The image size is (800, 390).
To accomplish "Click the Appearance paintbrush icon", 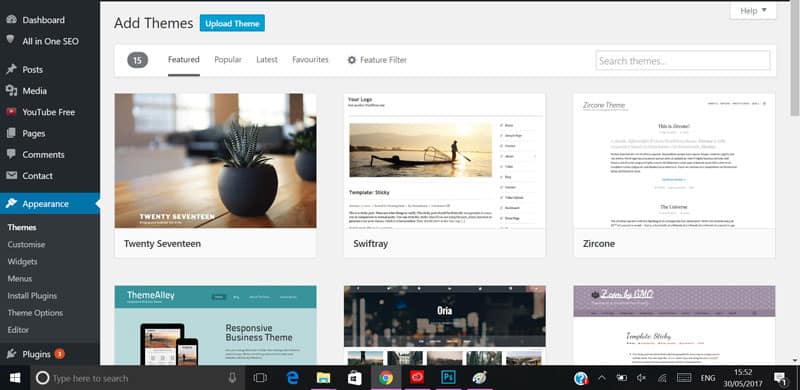I will (11, 203).
